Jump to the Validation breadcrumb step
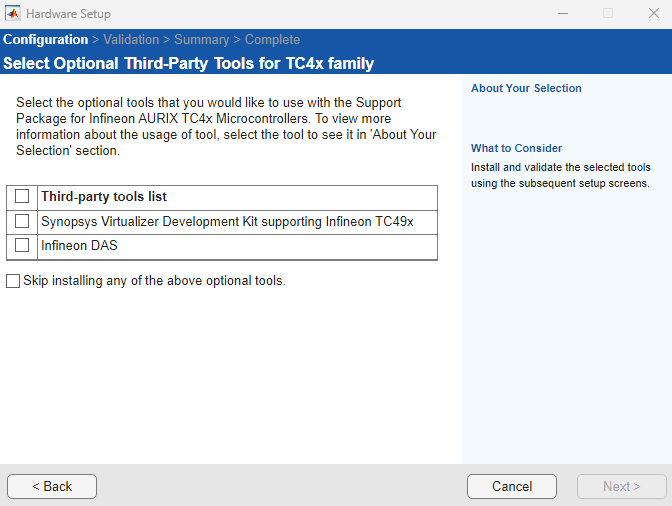The width and height of the screenshot is (672, 506). [131, 40]
